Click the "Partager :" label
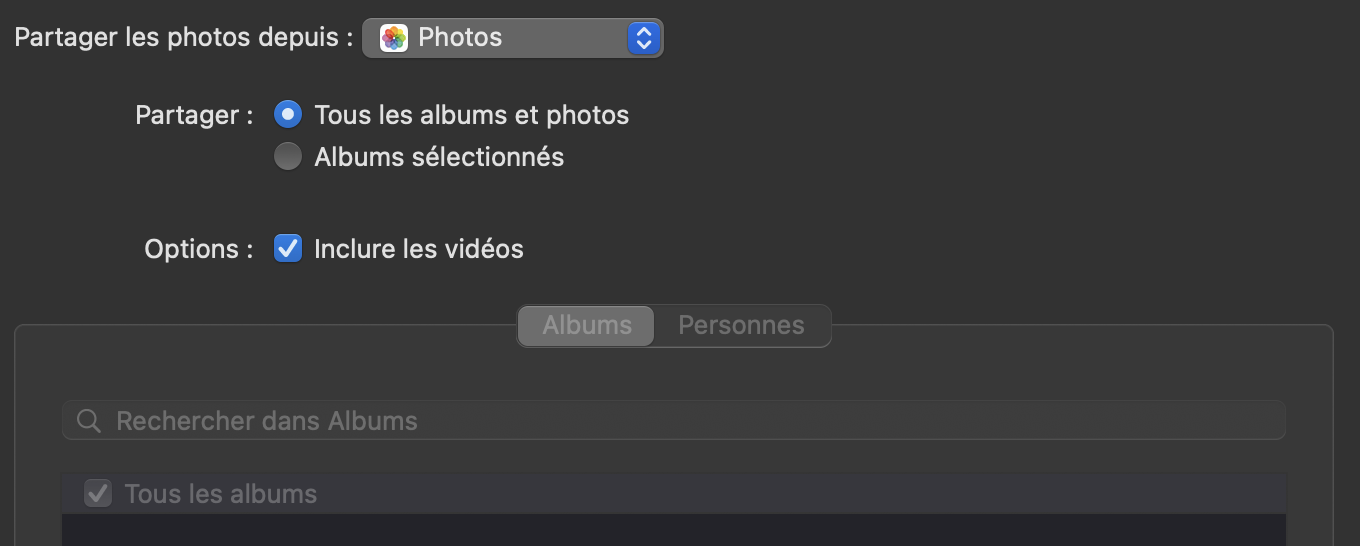 [194, 115]
